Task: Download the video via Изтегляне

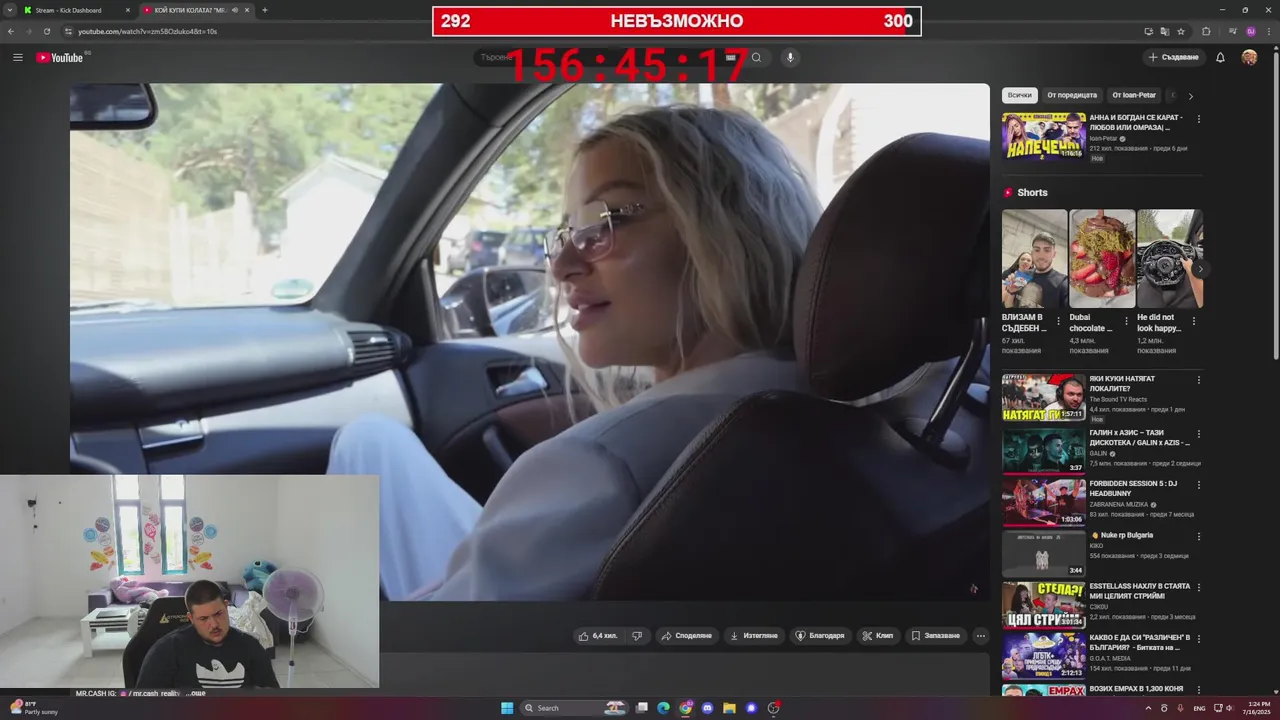Action: 753,635
